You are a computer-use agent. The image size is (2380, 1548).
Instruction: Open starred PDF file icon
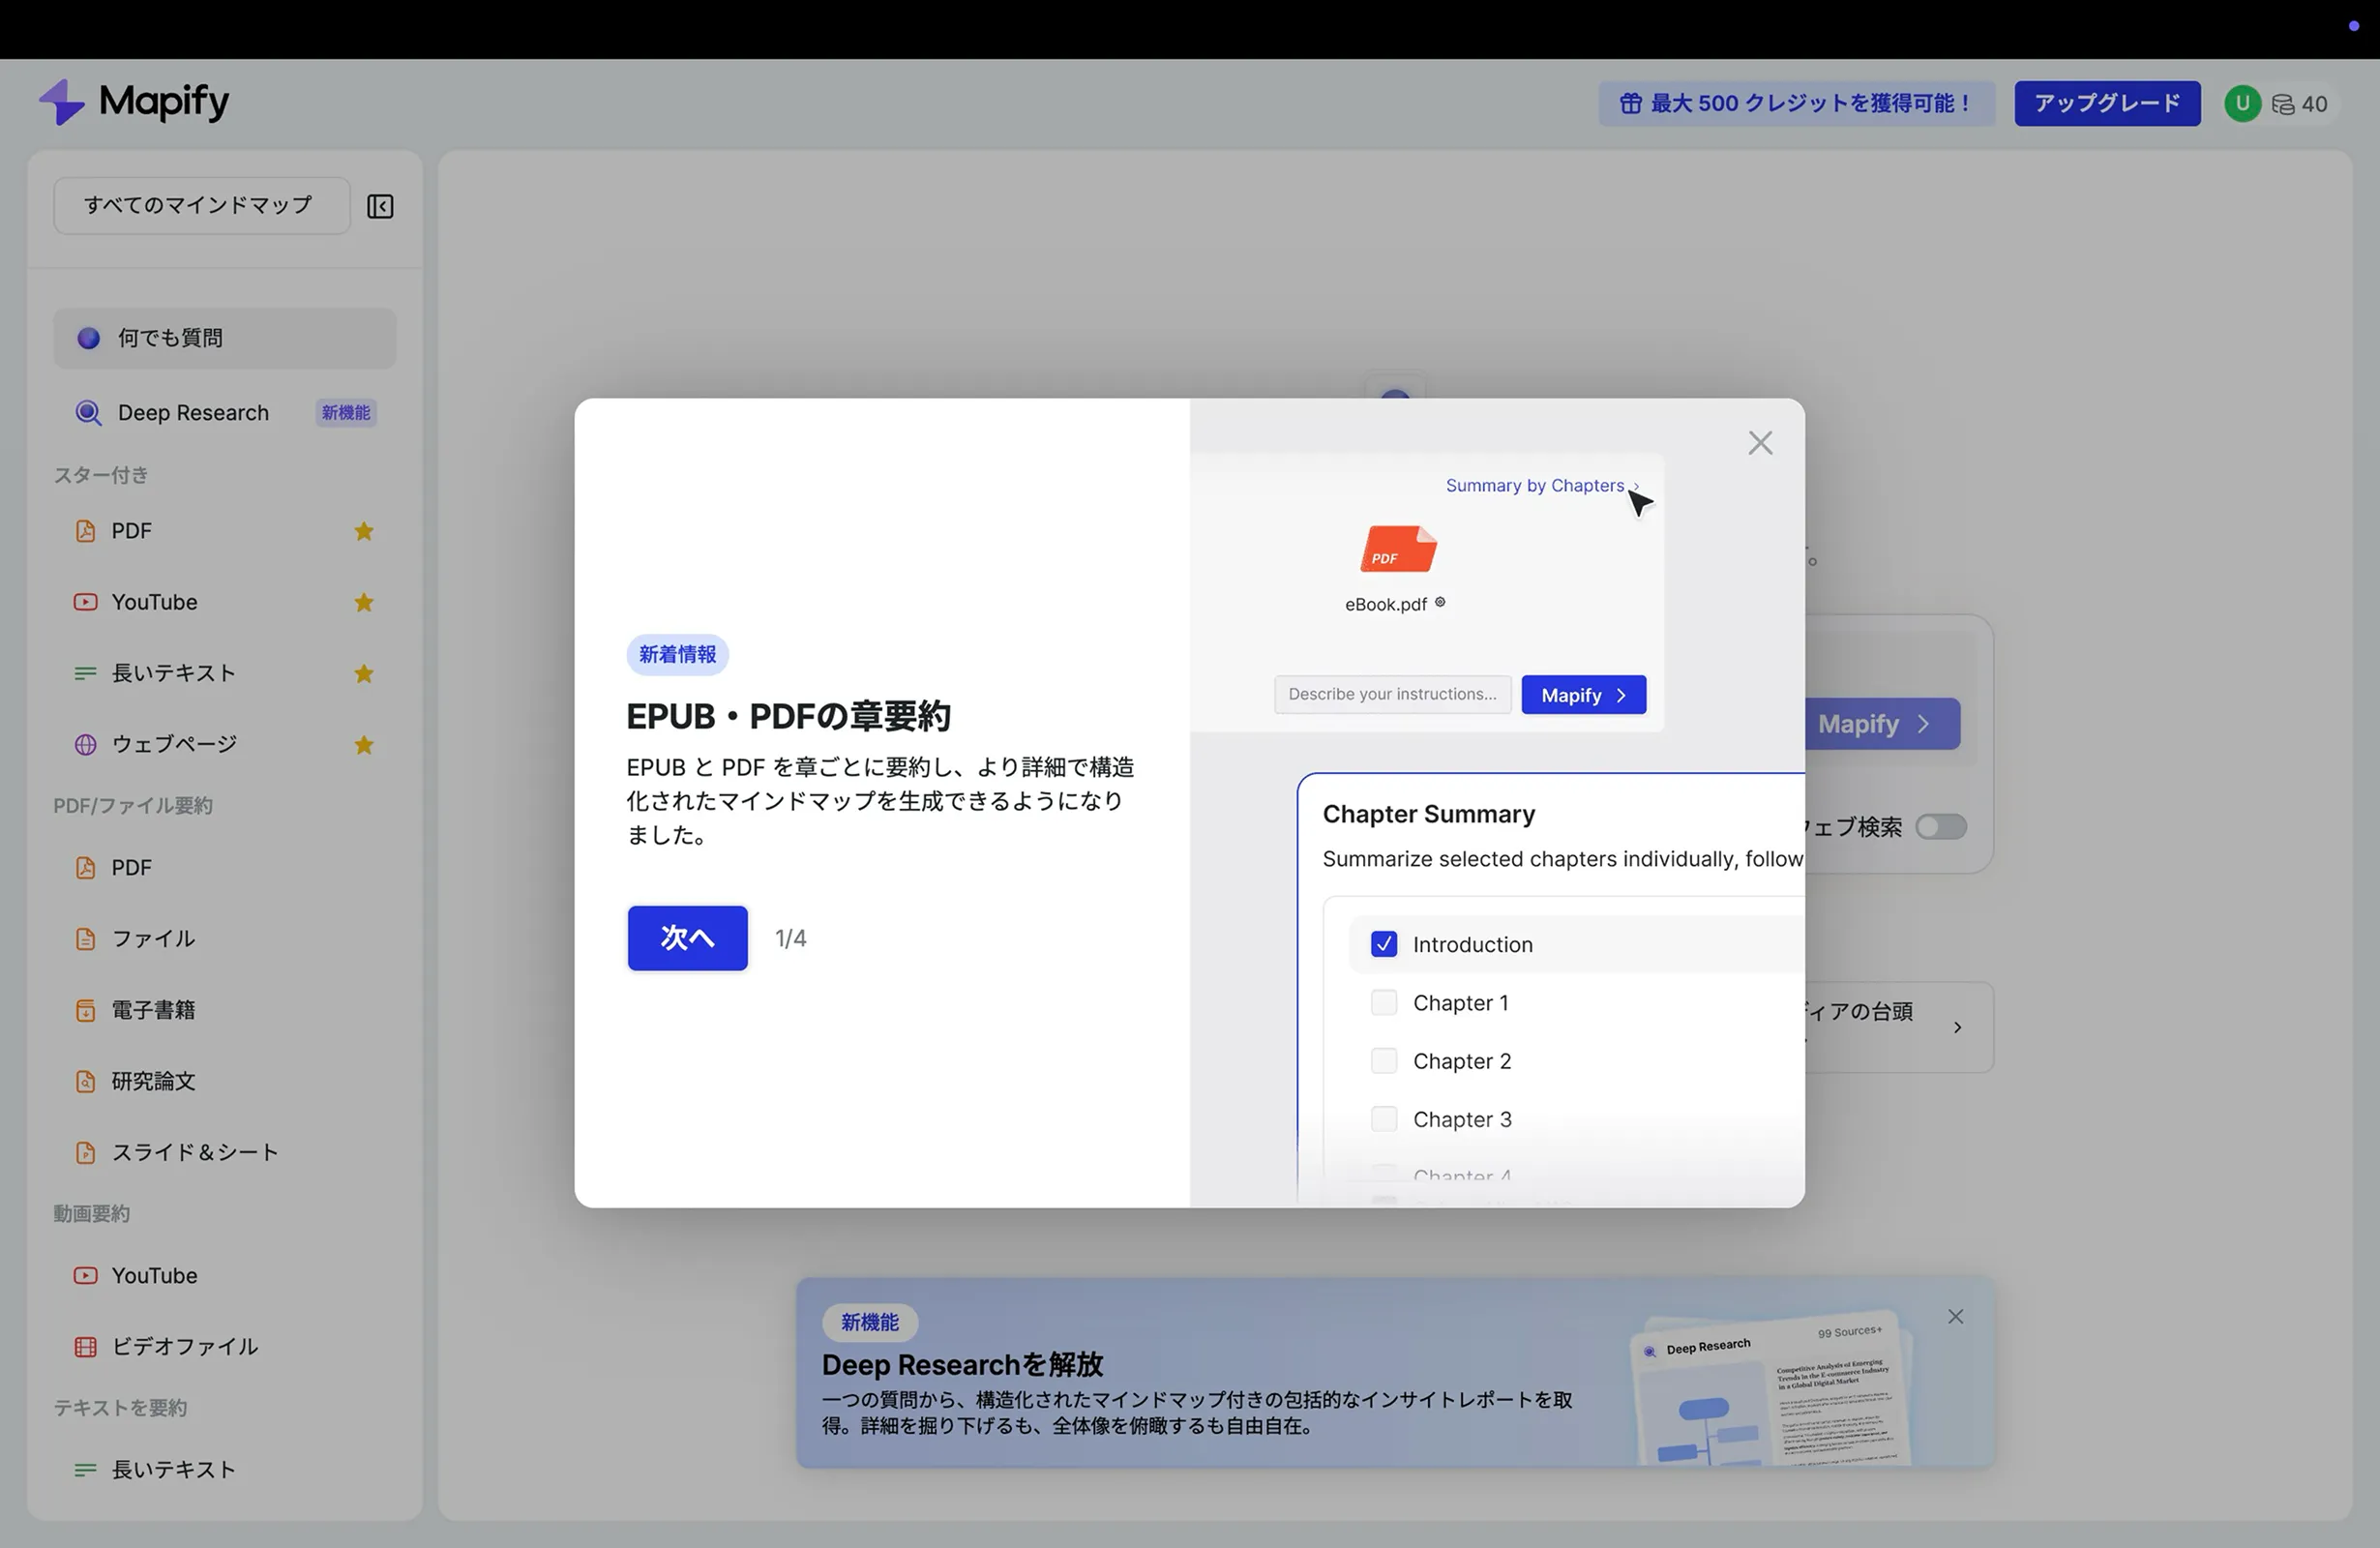pyautogui.click(x=86, y=531)
